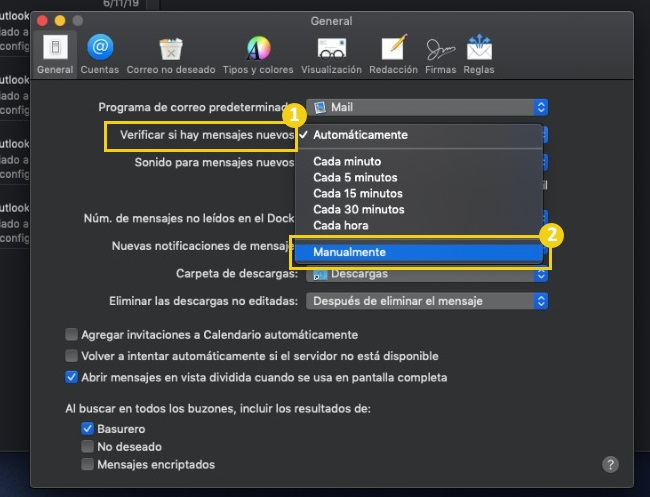
Task: Select Manualmente from the menu
Action: click(419, 252)
